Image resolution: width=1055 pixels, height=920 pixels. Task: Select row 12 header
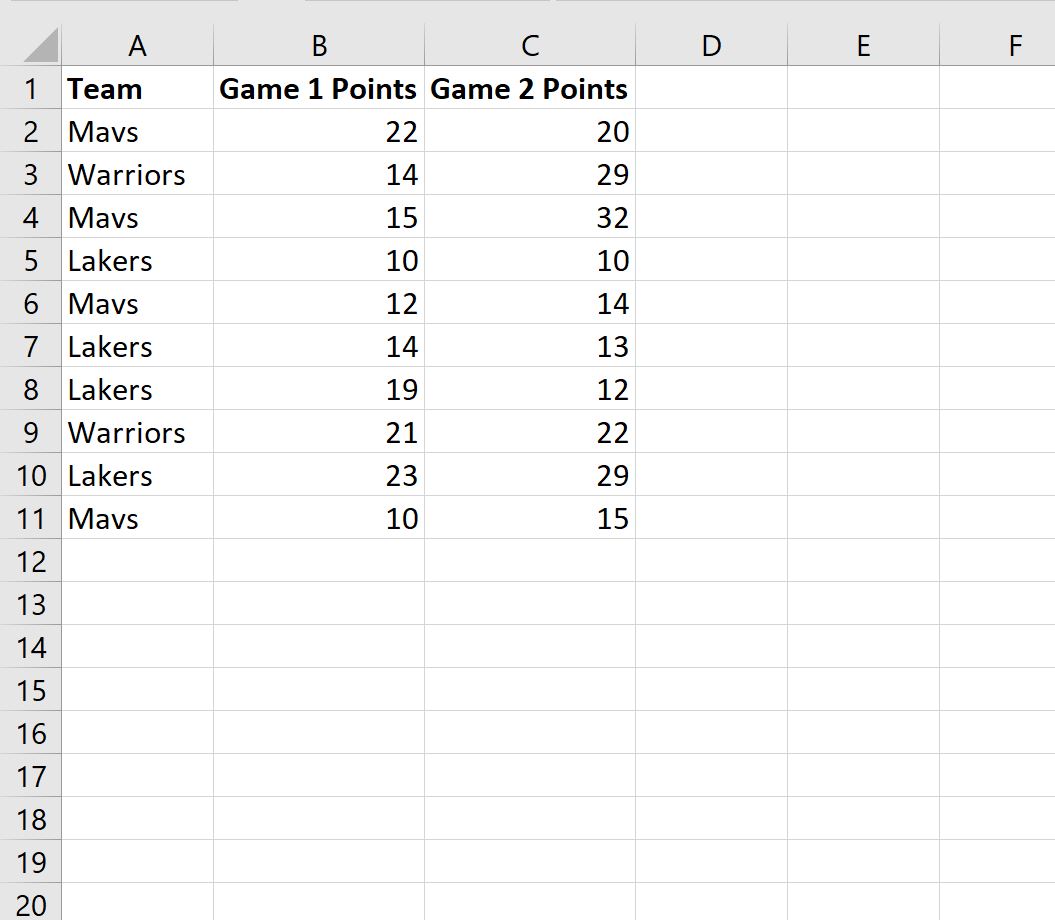30,561
